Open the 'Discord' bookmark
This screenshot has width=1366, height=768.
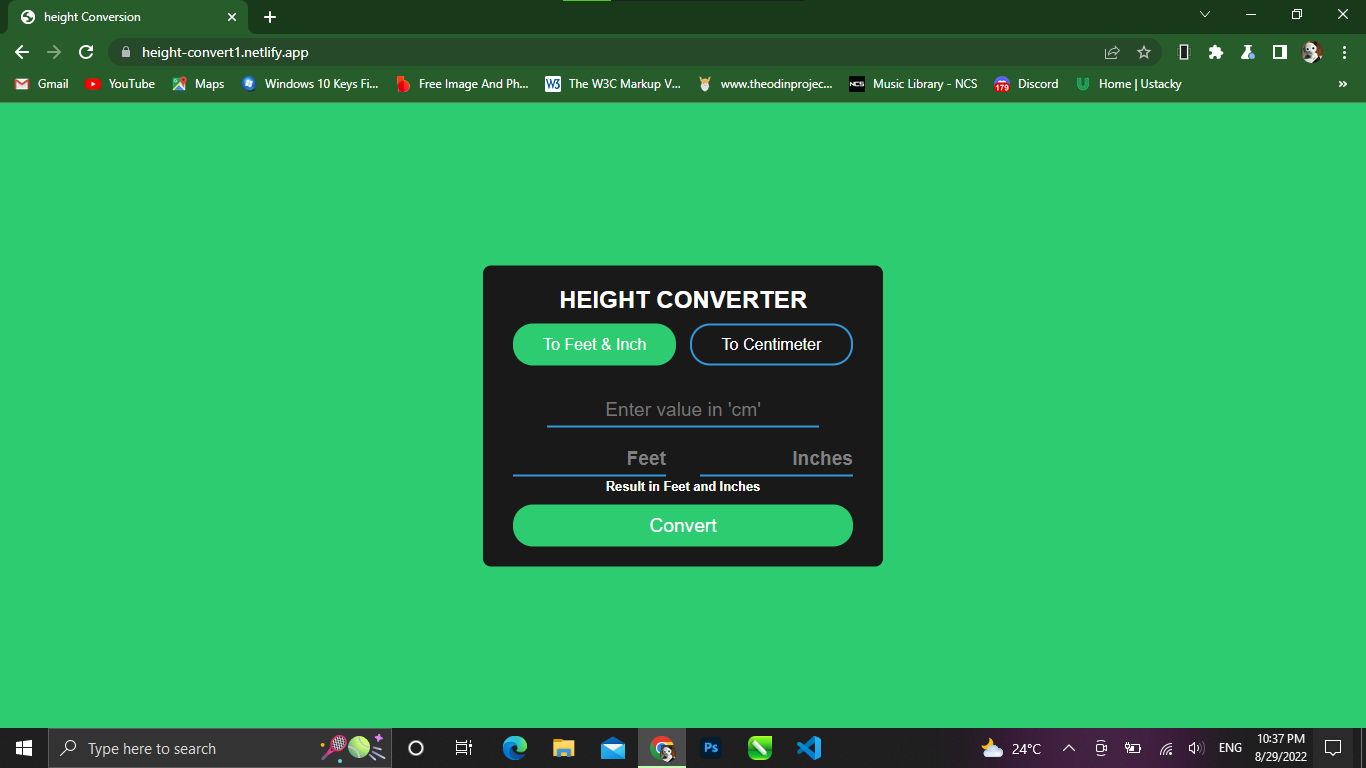pyautogui.click(x=1026, y=84)
